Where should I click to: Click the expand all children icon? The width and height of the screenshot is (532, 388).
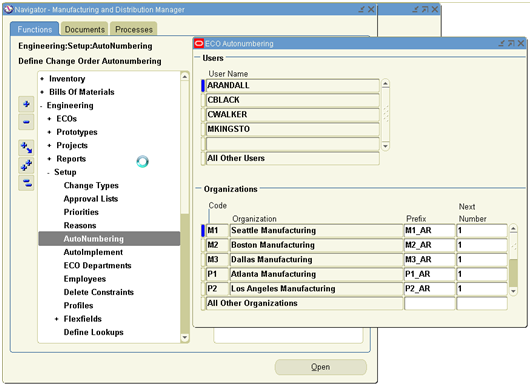pyautogui.click(x=26, y=148)
